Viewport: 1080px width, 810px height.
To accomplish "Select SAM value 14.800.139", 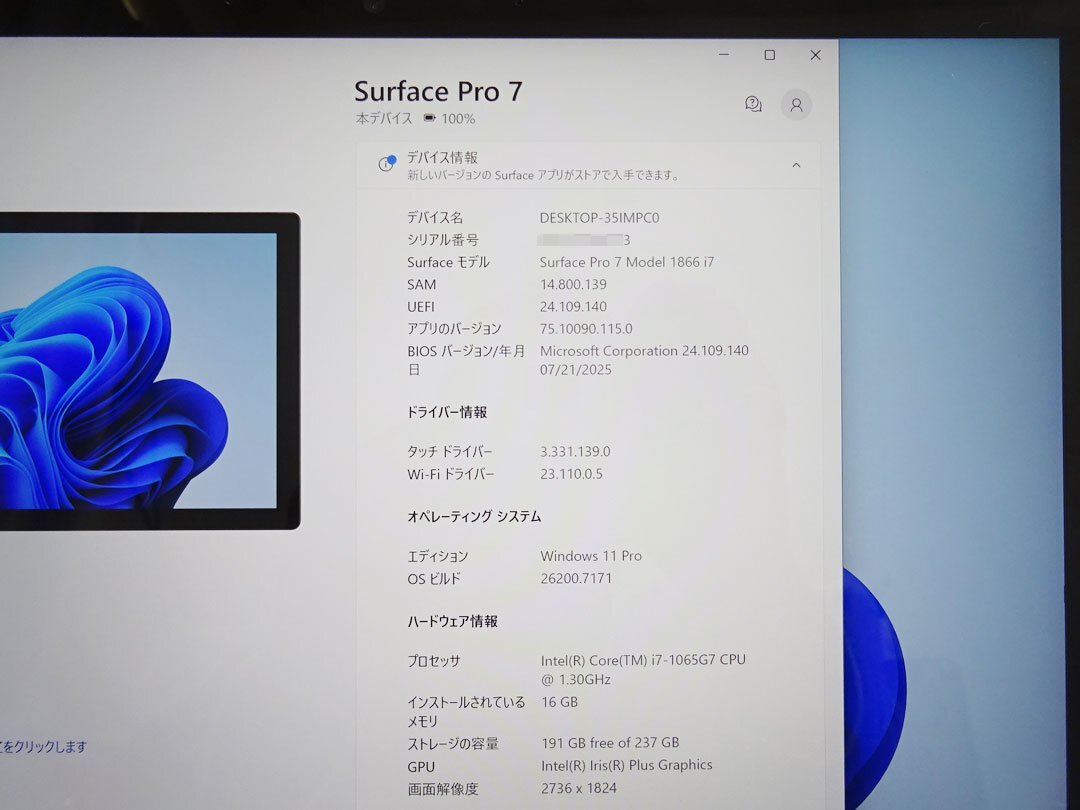I will (573, 284).
